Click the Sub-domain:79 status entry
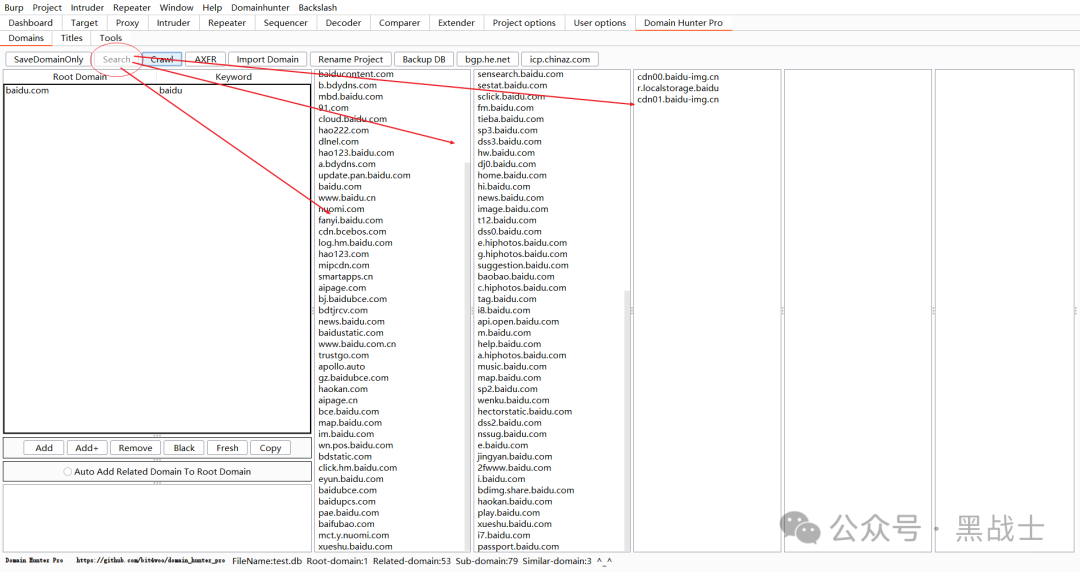Screen dimensions: 1080x572 486,561
